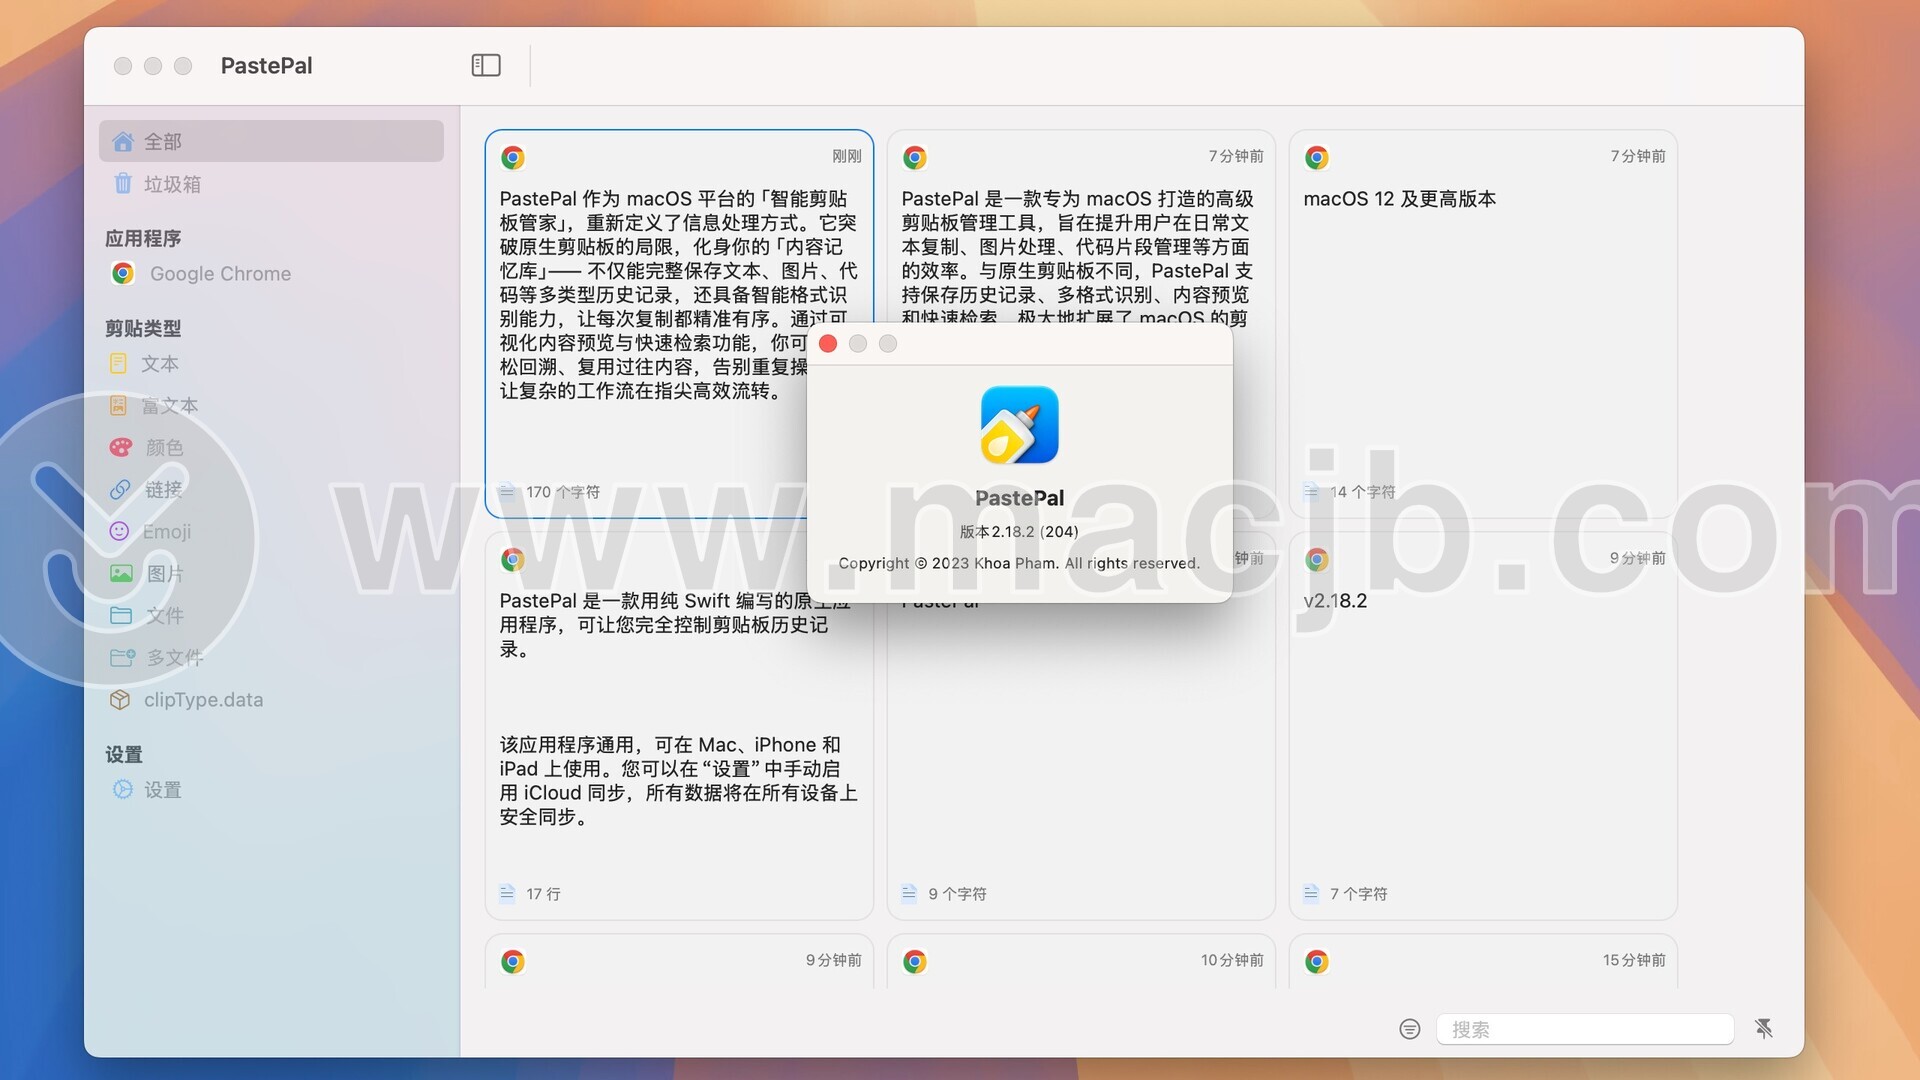Screen dimensions: 1920x1080
Task: Click the gear icon beside 设置
Action: click(x=122, y=789)
